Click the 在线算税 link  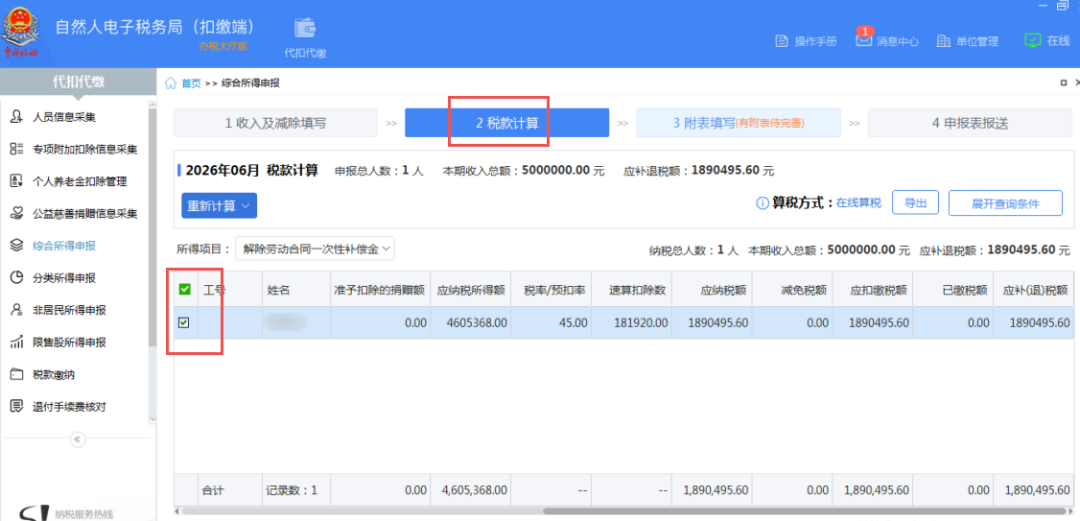(x=858, y=203)
